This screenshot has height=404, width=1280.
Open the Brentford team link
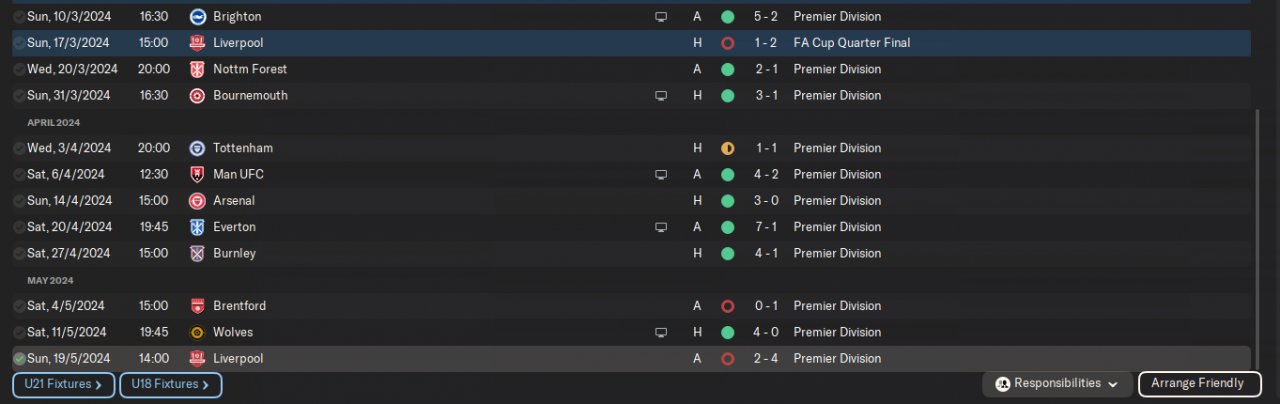(241, 306)
